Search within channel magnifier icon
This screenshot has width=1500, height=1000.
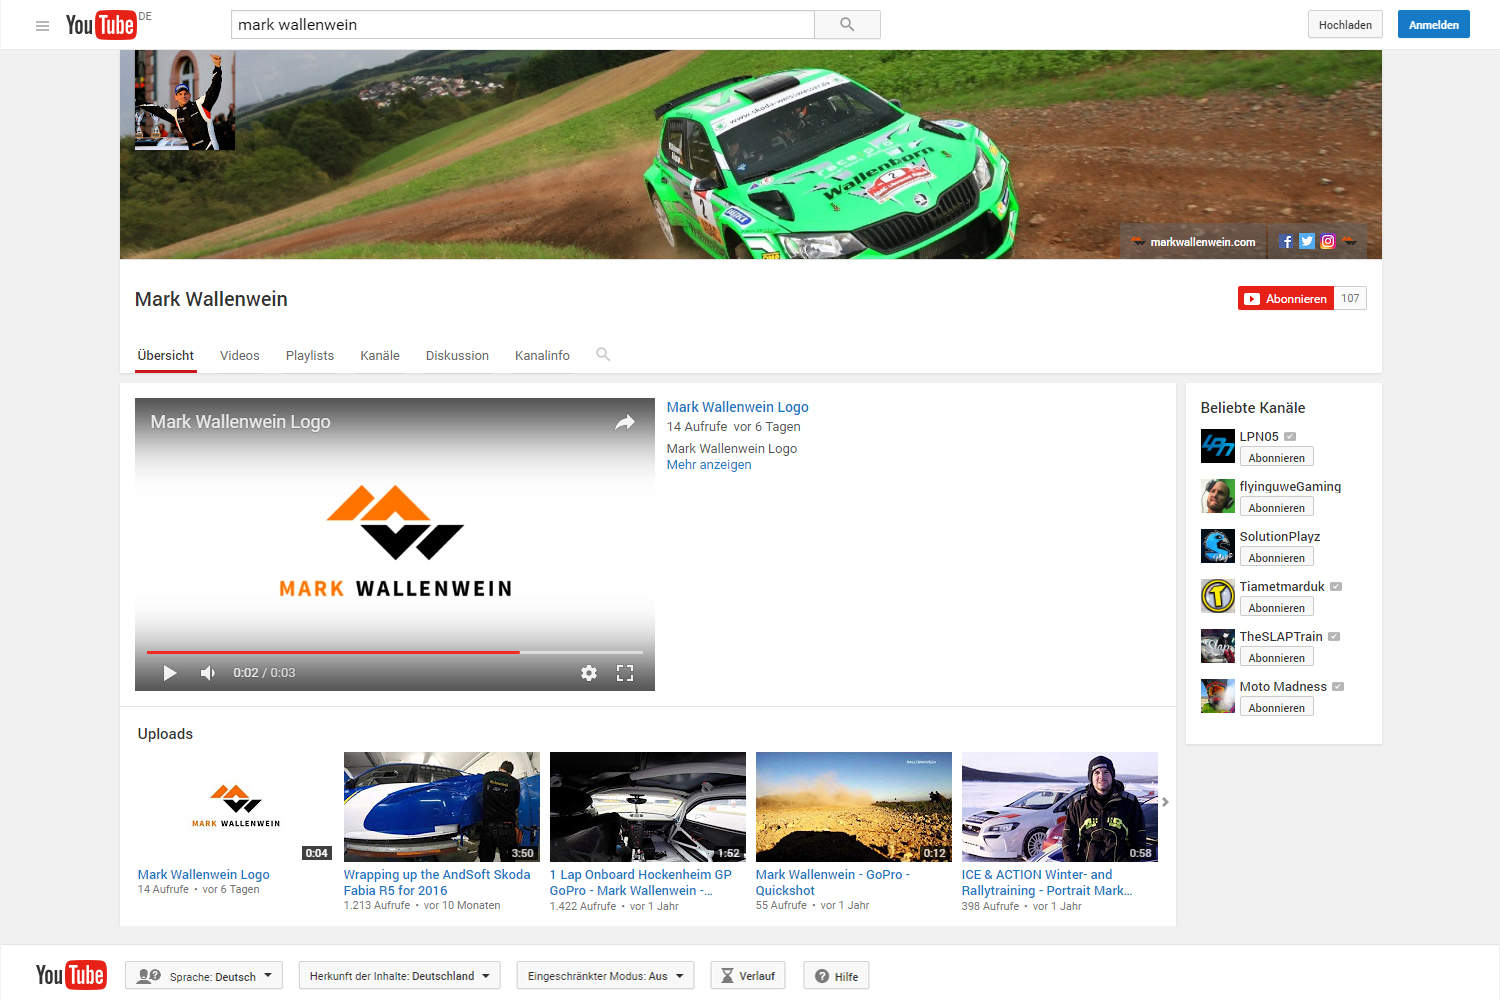(x=603, y=354)
